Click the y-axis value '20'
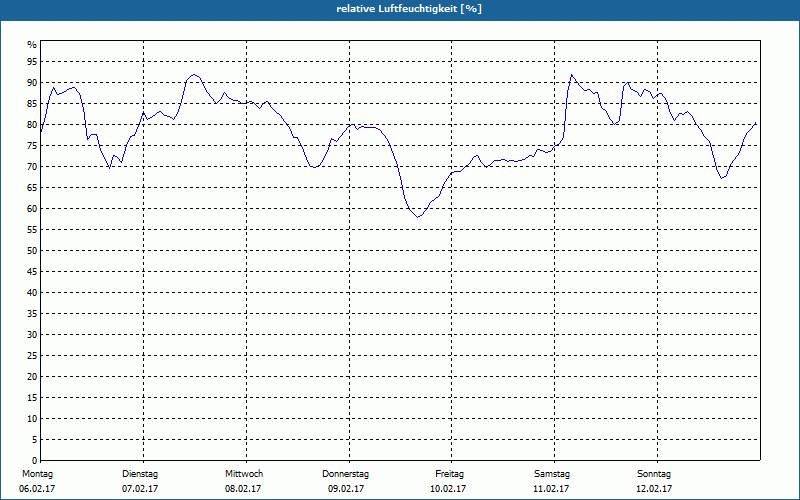800x500 pixels. [x=32, y=377]
